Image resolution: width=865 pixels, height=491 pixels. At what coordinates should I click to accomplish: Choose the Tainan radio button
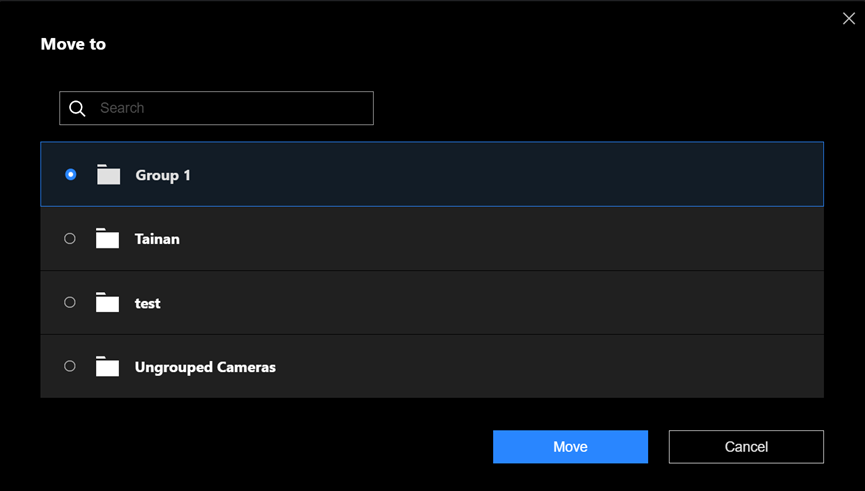pyautogui.click(x=70, y=239)
